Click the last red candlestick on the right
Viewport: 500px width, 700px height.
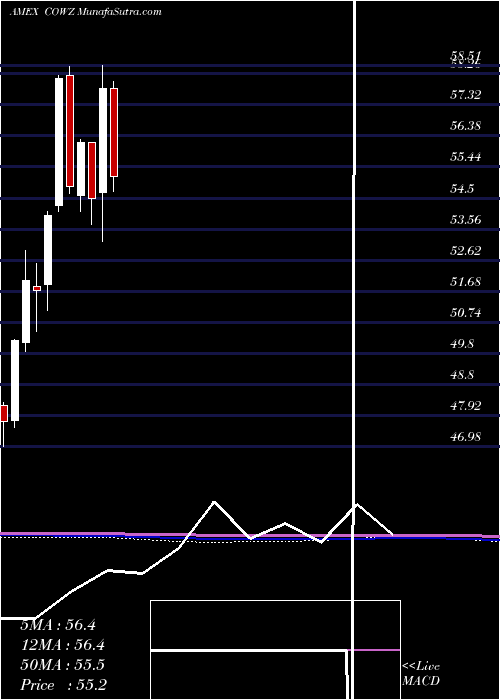(114, 133)
